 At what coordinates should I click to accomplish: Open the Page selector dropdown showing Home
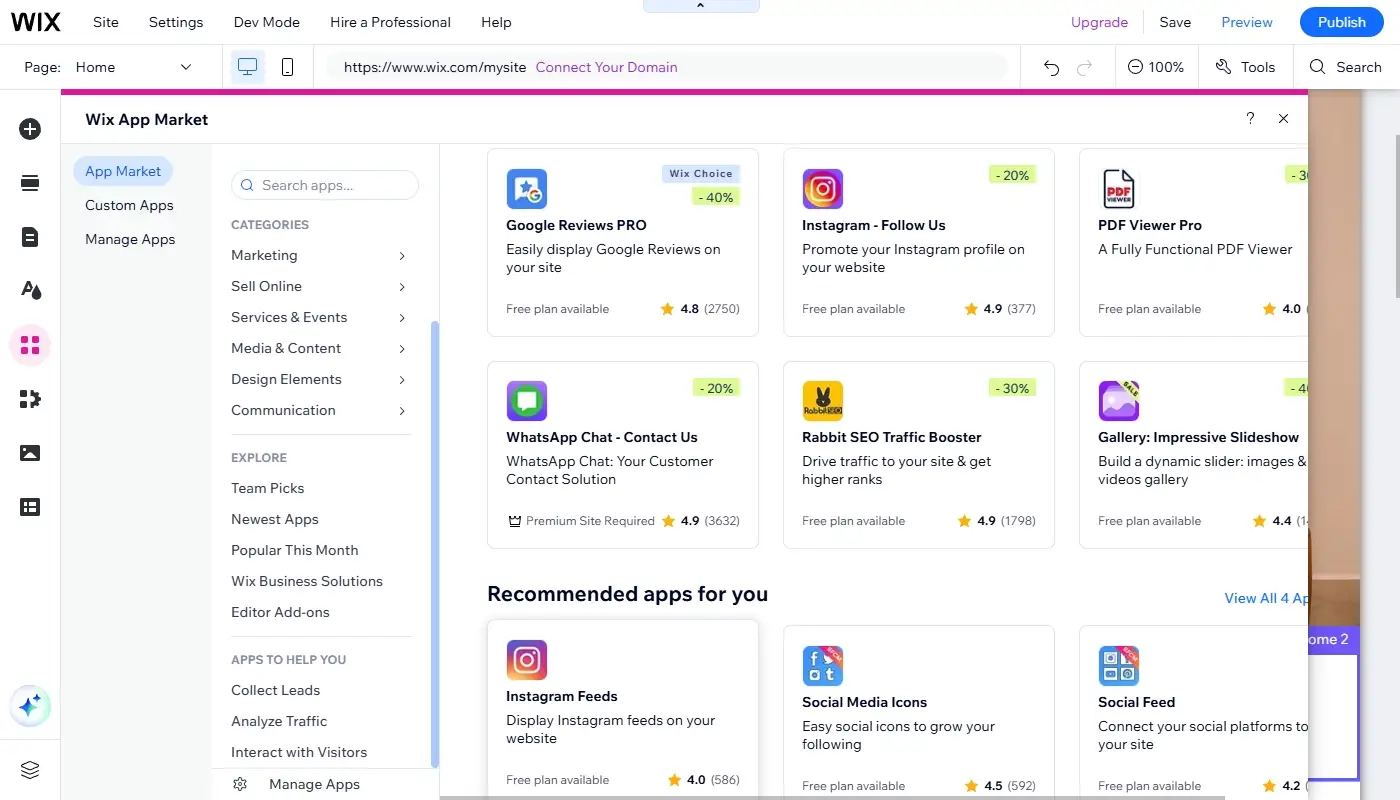(x=137, y=67)
